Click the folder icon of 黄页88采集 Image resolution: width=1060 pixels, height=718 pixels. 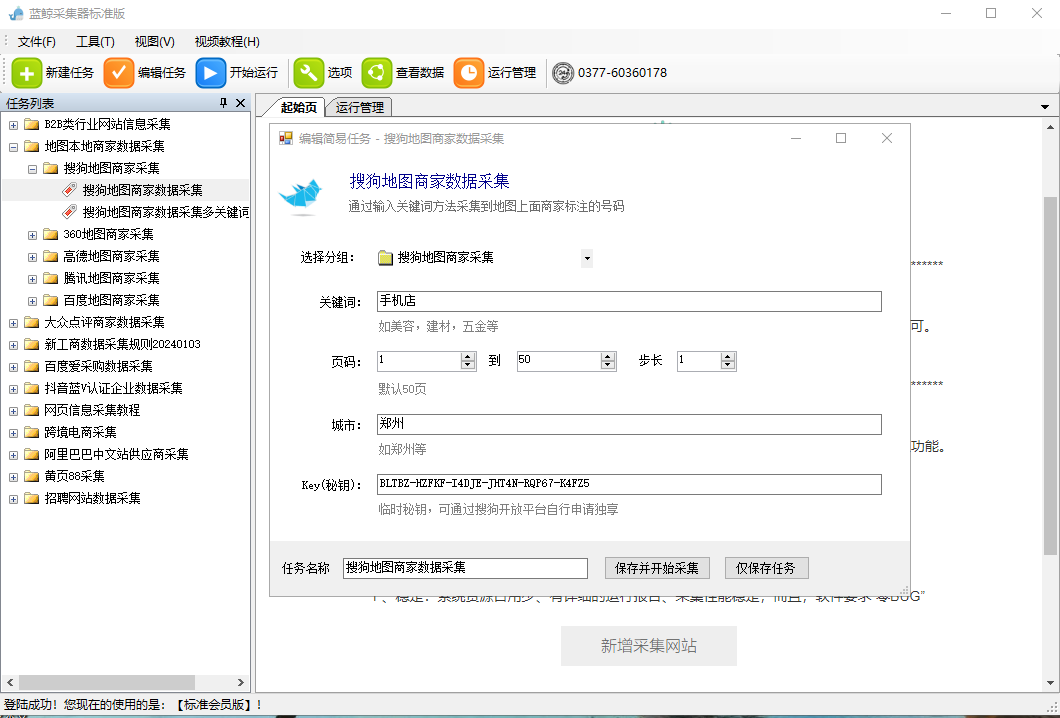31,476
